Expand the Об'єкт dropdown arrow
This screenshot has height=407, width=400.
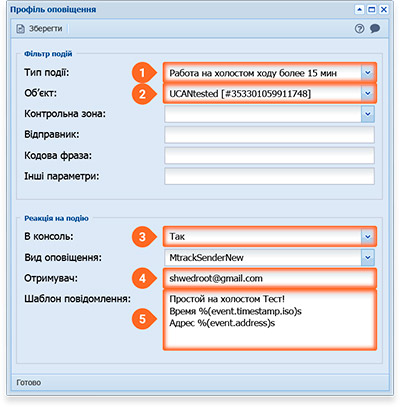tap(367, 93)
